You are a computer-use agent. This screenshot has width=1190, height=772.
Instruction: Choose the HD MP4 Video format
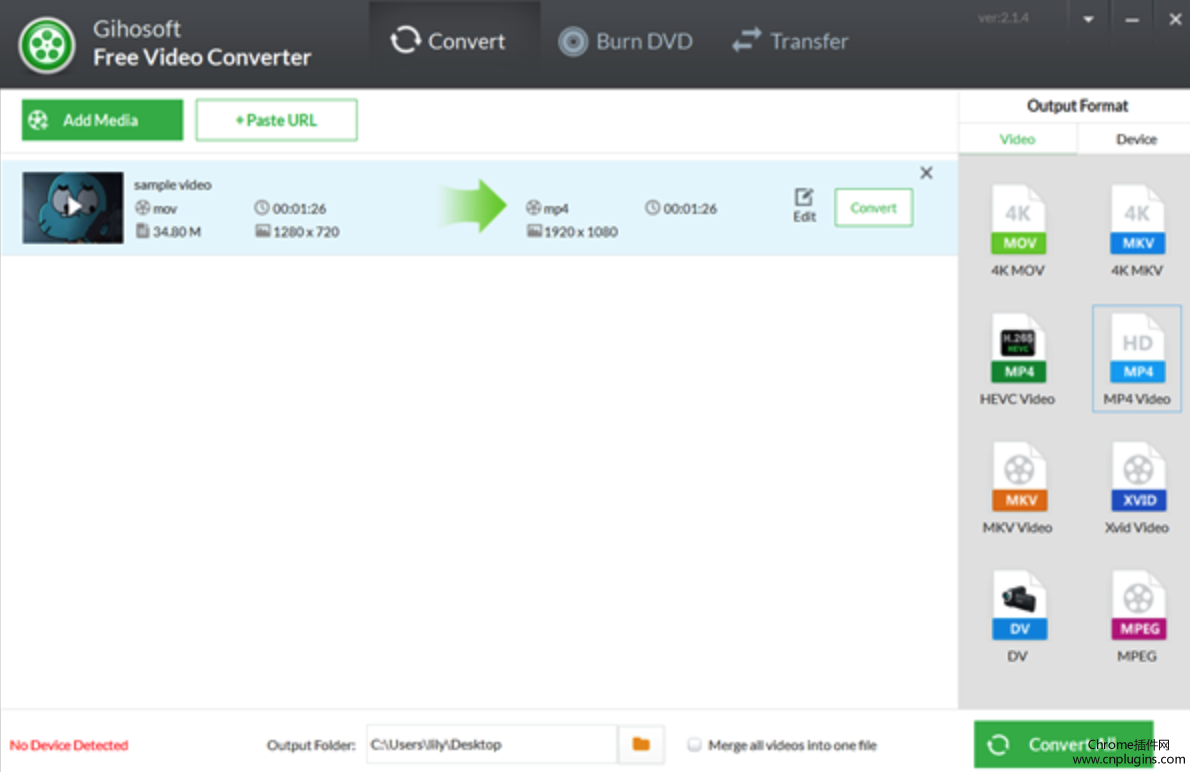[x=1136, y=359]
